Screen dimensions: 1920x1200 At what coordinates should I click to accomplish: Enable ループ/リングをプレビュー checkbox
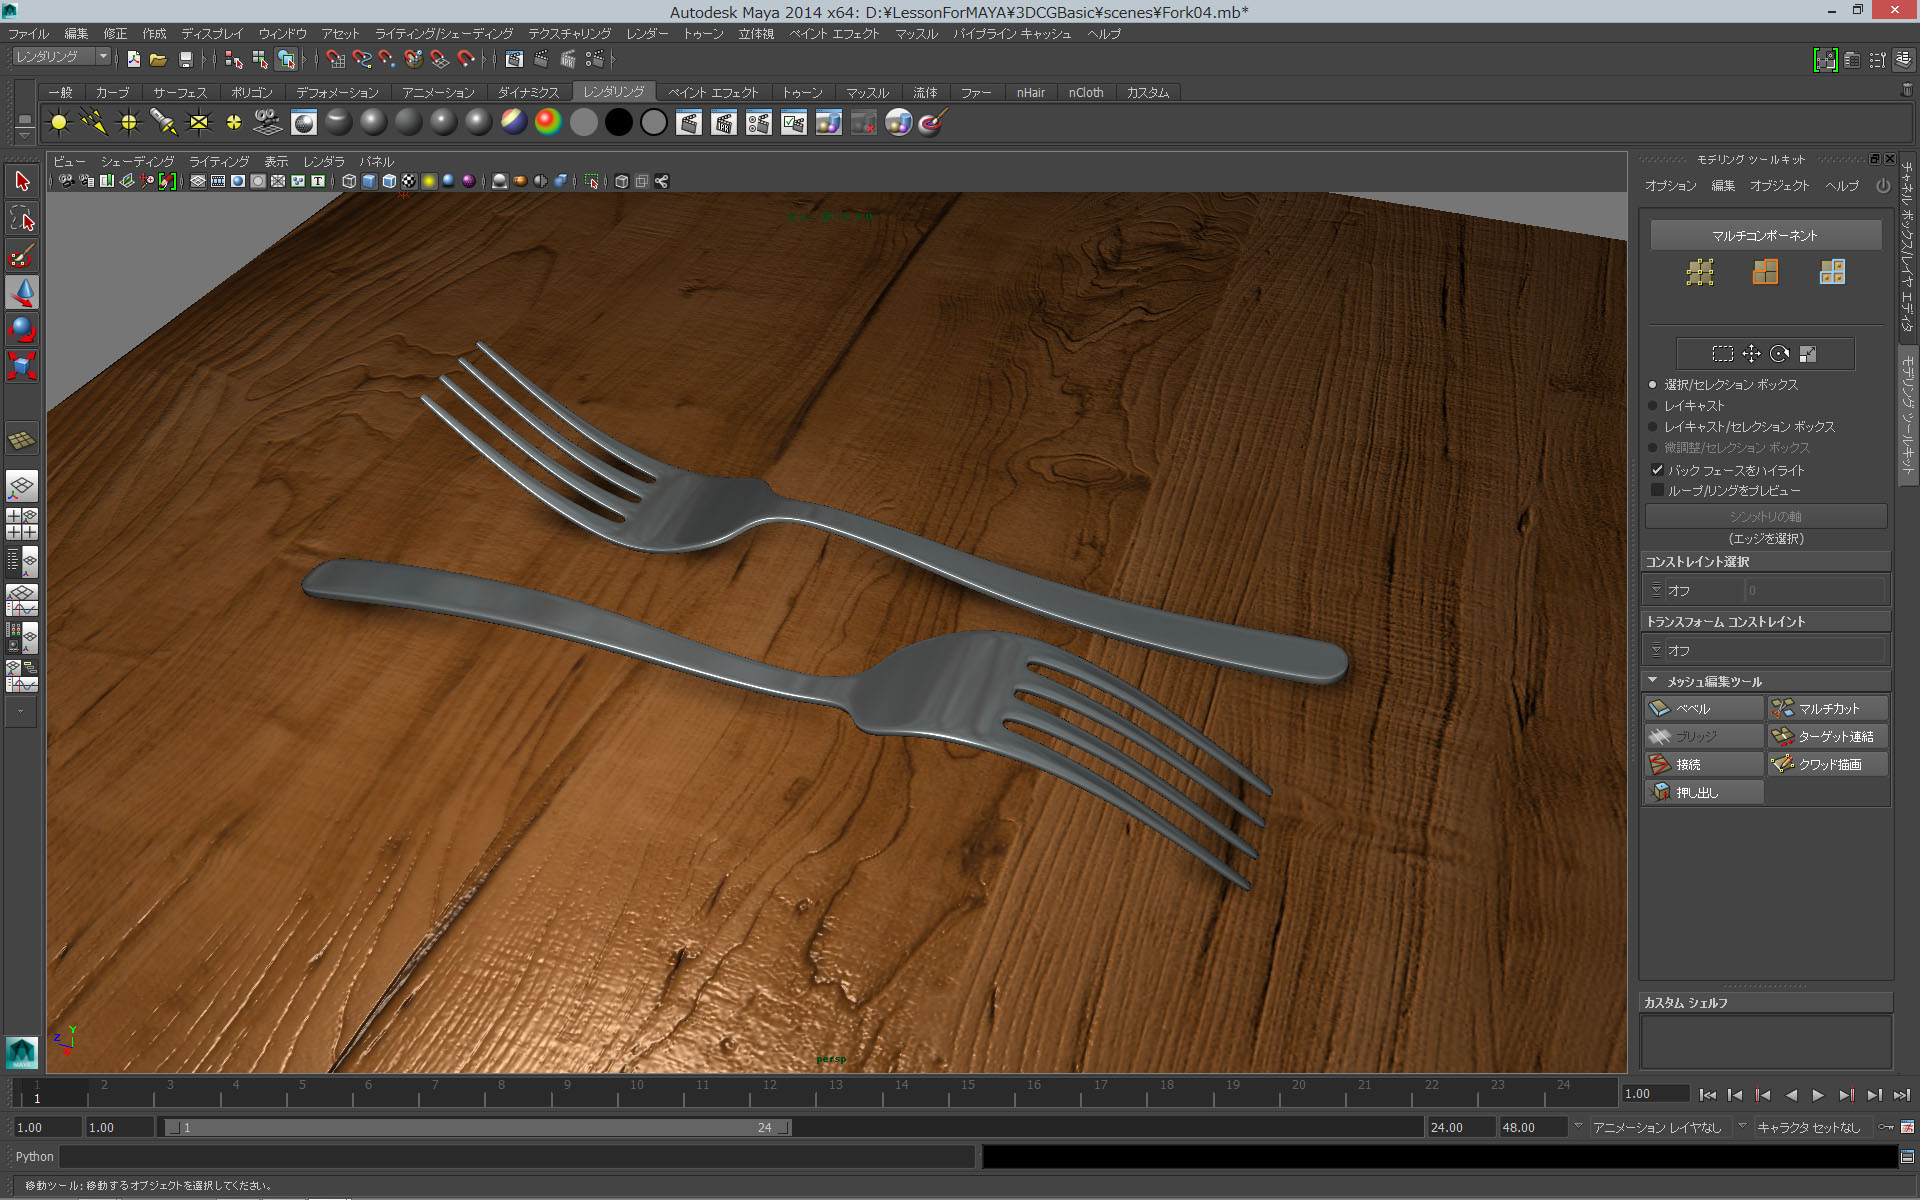[1658, 489]
